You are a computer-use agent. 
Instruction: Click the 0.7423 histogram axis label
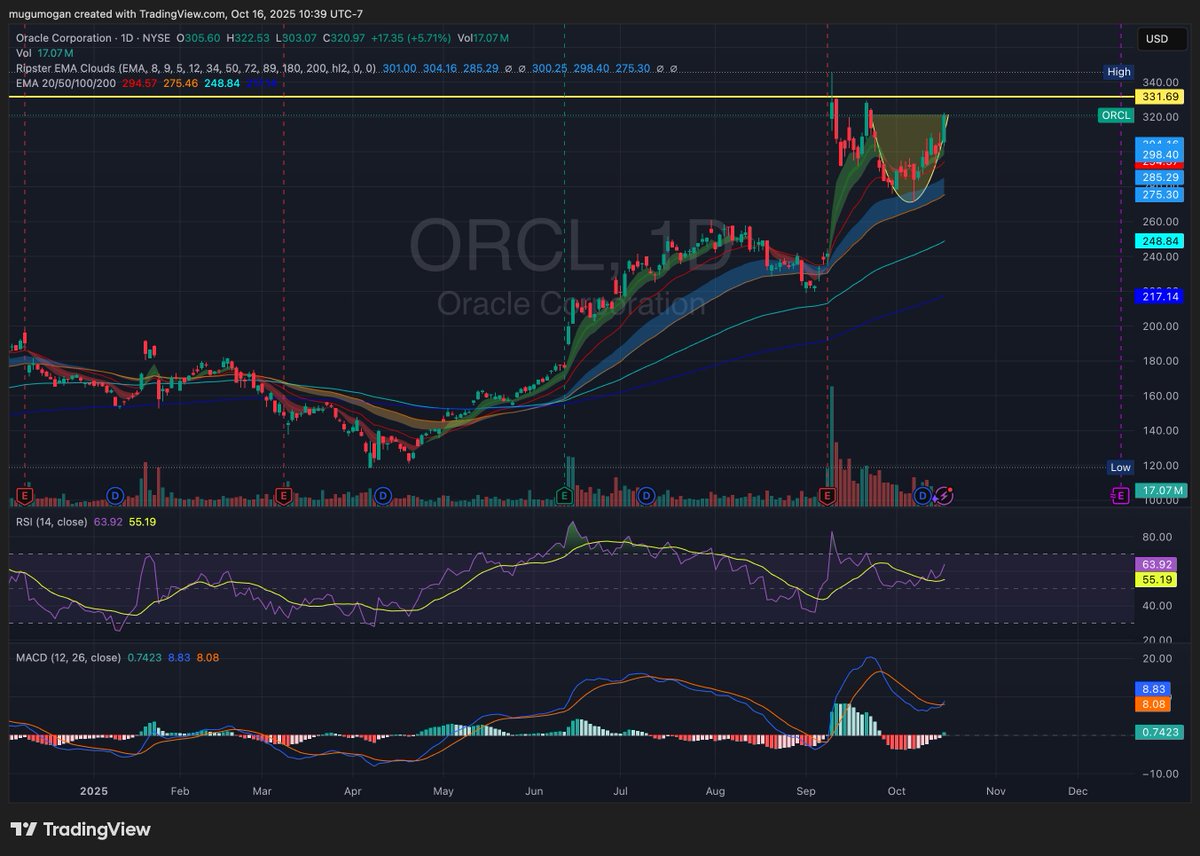(x=1161, y=733)
